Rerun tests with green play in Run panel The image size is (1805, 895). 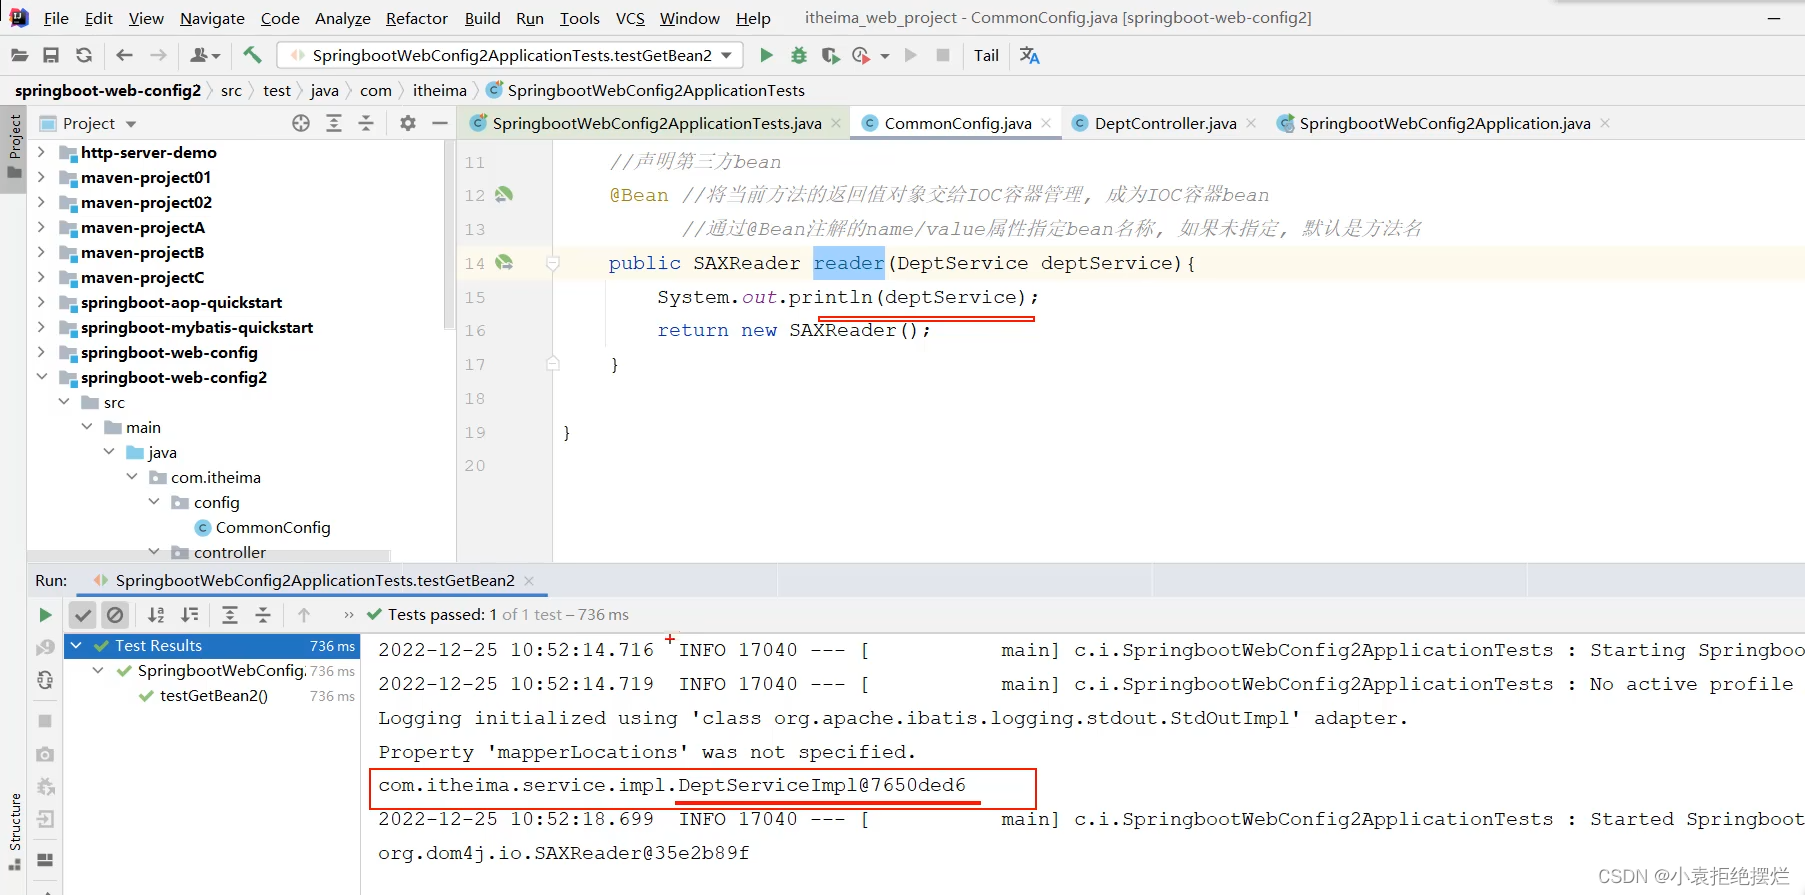pyautogui.click(x=45, y=615)
